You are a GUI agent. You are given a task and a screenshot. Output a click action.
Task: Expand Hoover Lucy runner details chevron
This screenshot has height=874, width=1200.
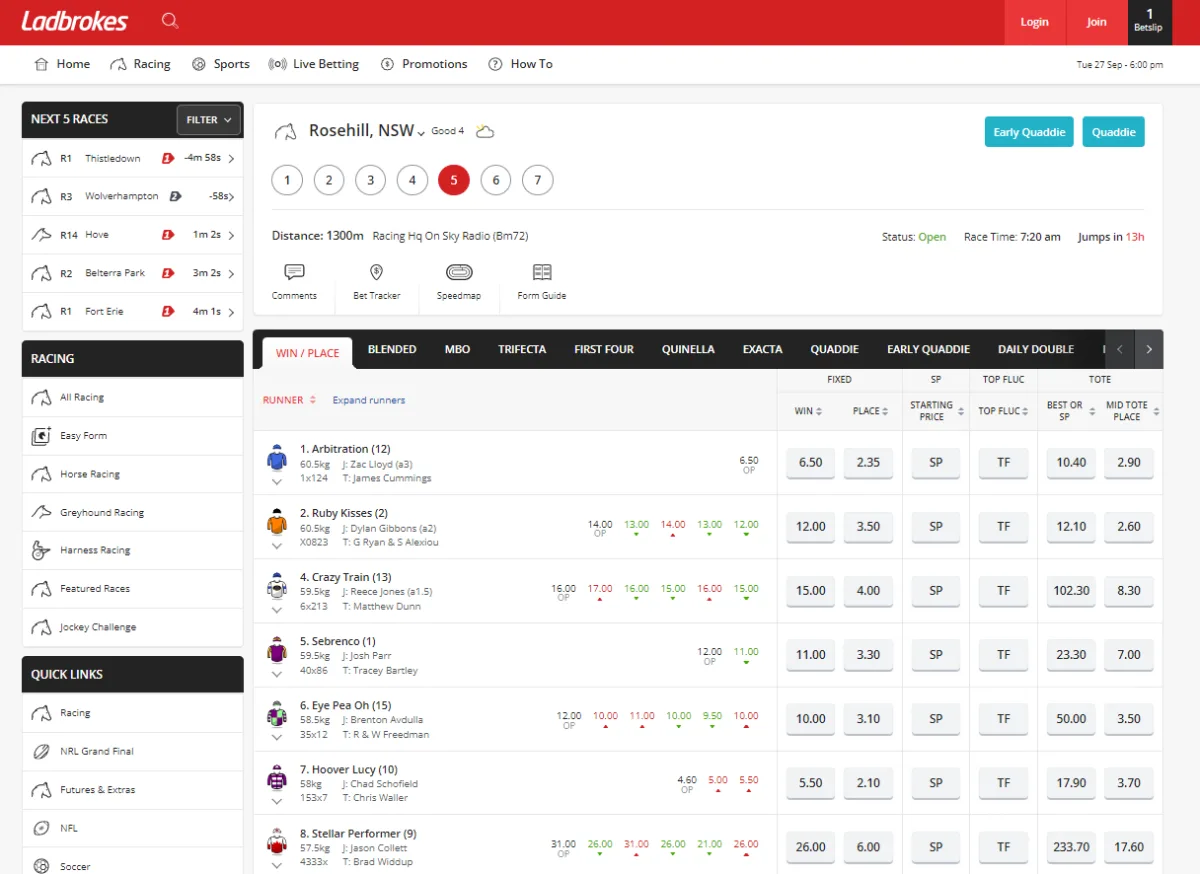tap(277, 801)
